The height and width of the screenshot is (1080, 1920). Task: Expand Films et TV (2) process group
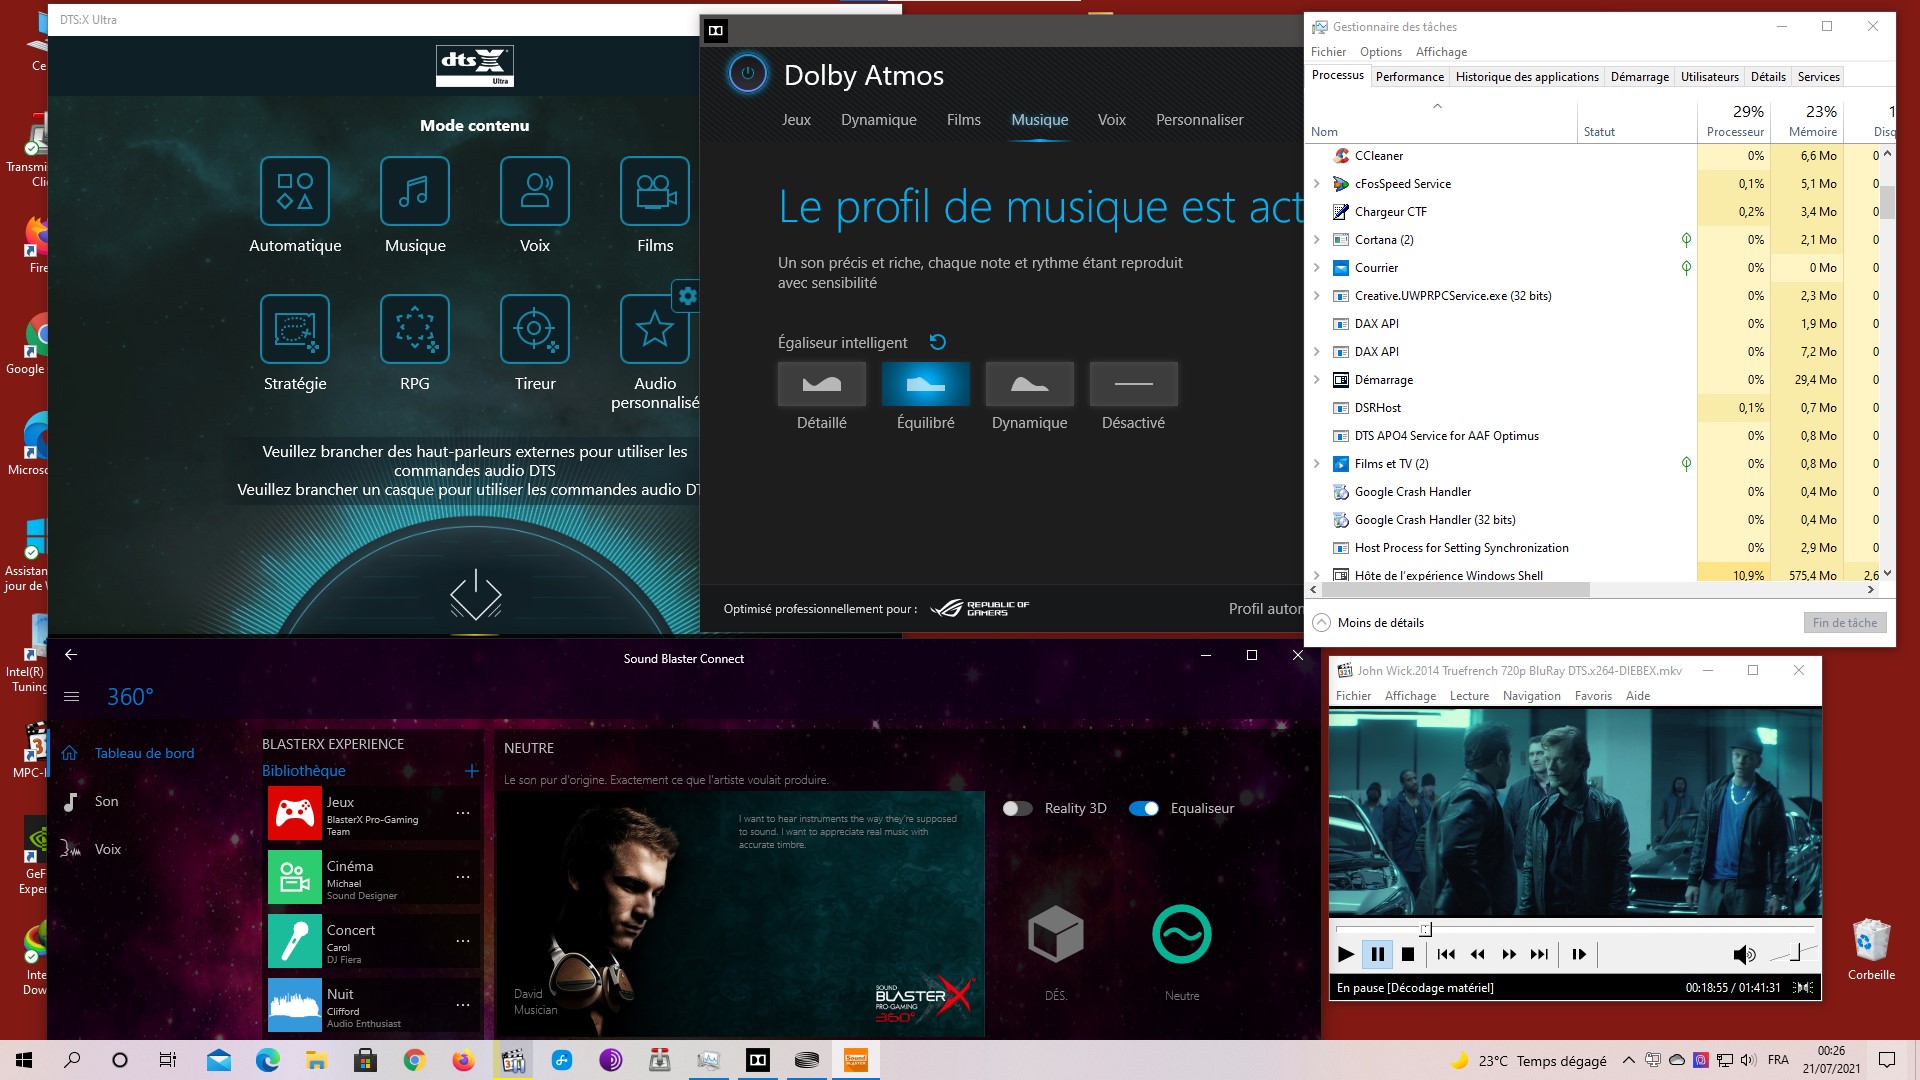point(1317,464)
